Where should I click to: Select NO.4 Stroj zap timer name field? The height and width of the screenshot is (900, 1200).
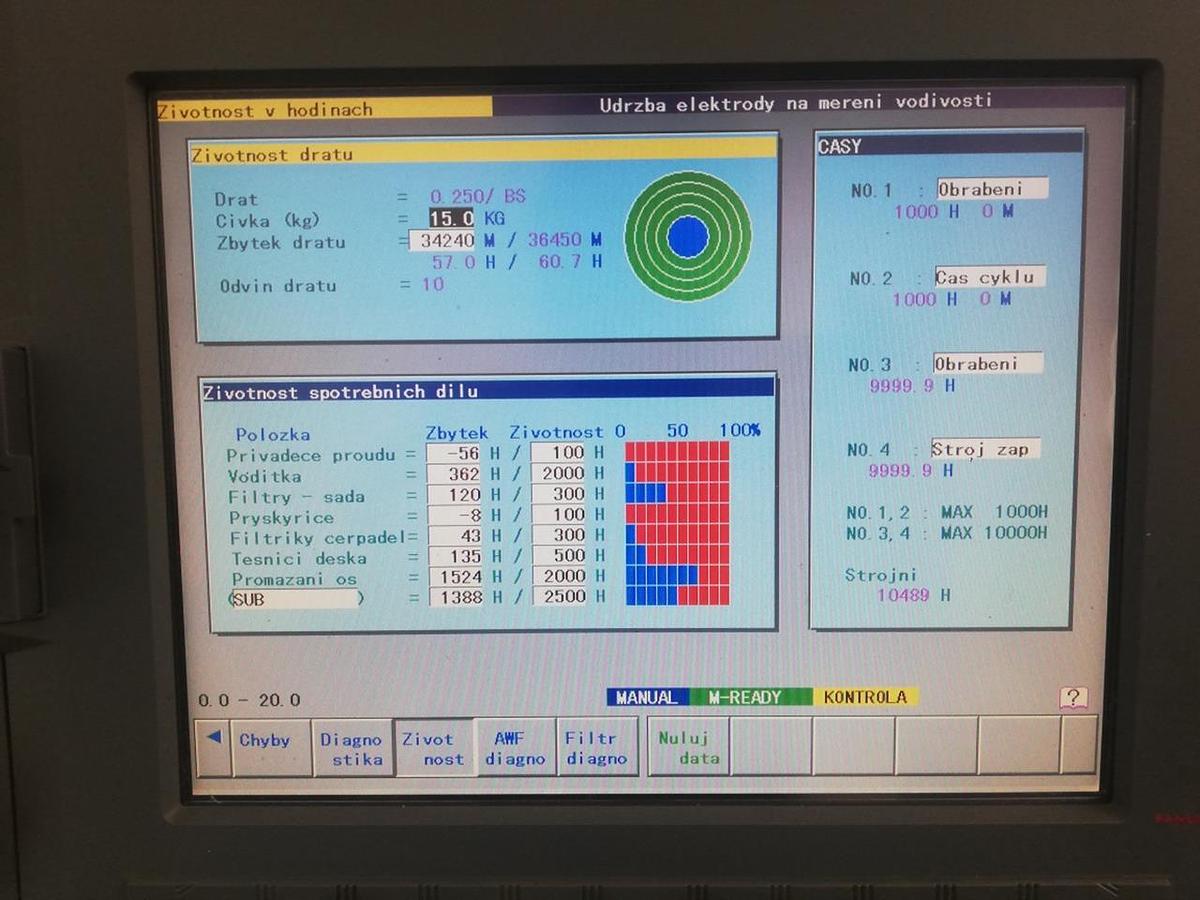pyautogui.click(x=984, y=449)
